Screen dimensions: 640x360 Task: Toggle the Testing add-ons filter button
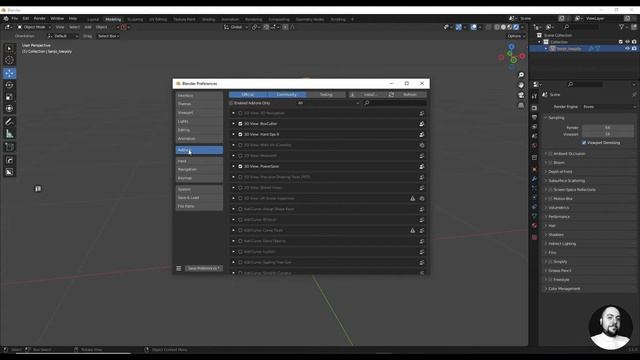(x=326, y=95)
